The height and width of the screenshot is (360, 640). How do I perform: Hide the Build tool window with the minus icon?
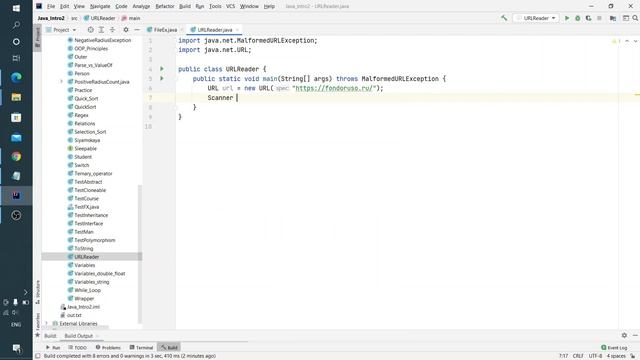[635, 335]
